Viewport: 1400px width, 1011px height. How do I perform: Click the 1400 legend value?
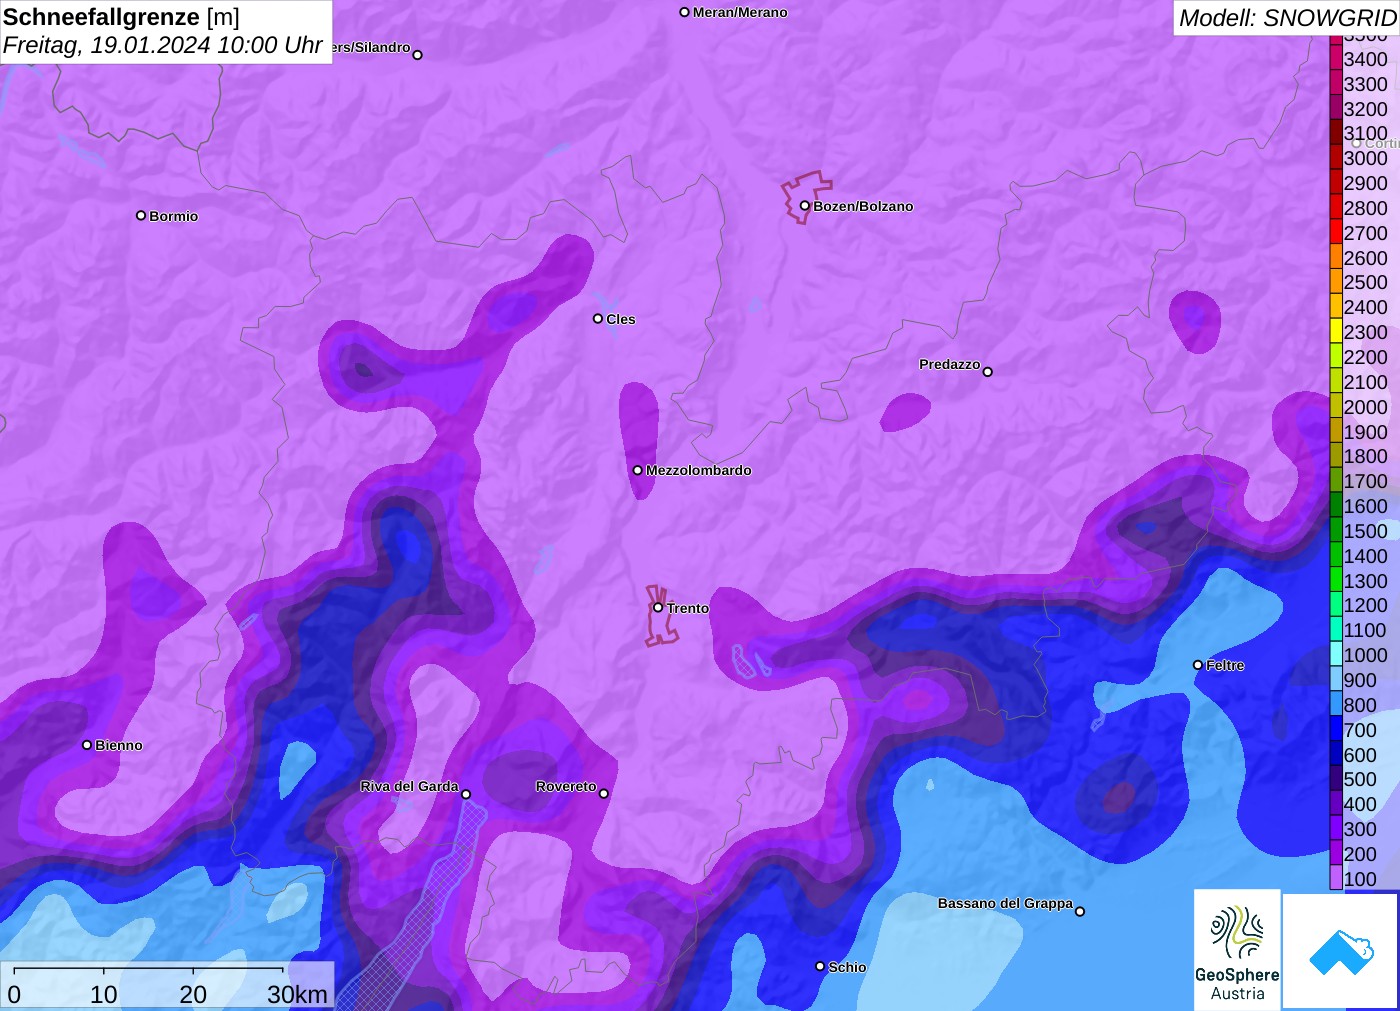pos(1365,556)
